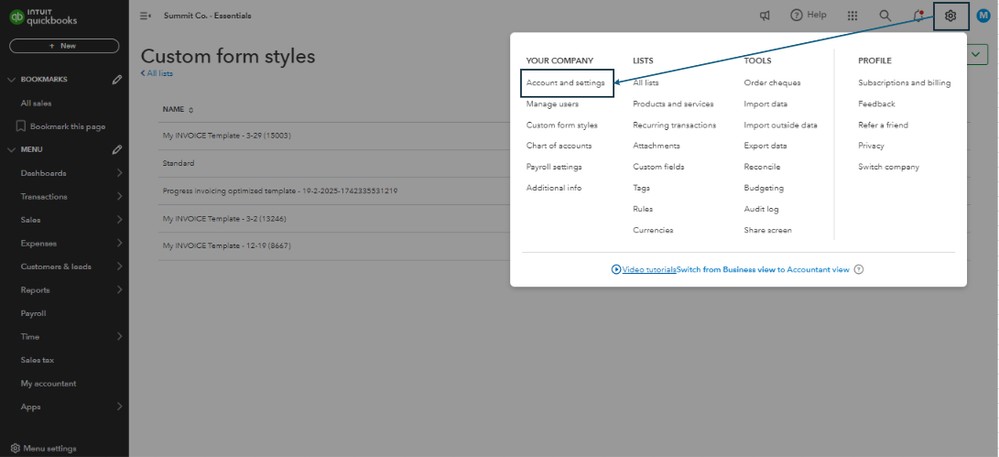Click the megaphone announcements icon
Image resolution: width=999 pixels, height=457 pixels.
[764, 16]
